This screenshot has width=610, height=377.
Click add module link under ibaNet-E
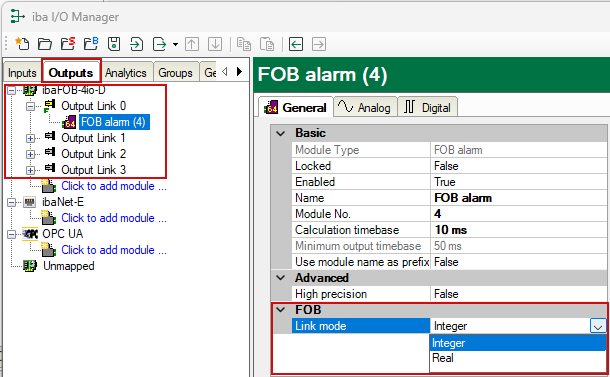(114, 218)
